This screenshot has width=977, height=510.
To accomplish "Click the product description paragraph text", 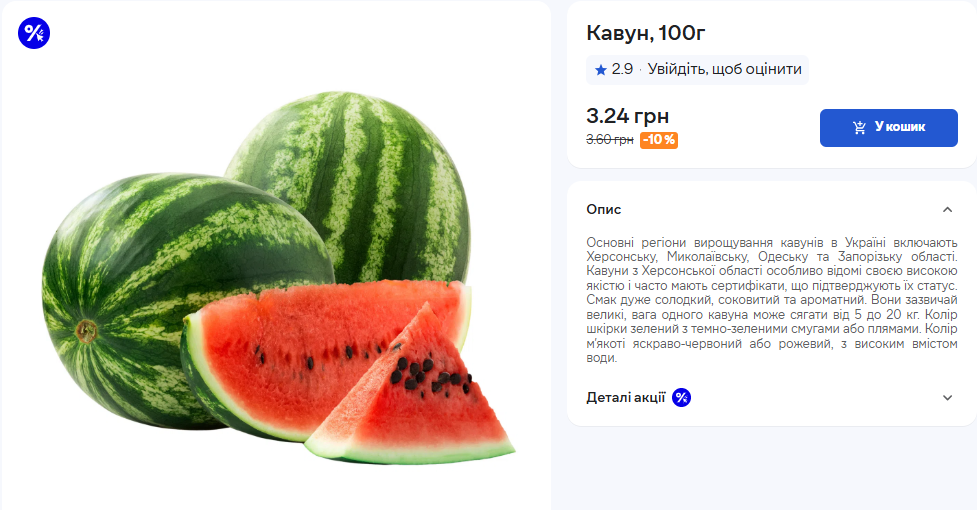I will [772, 300].
